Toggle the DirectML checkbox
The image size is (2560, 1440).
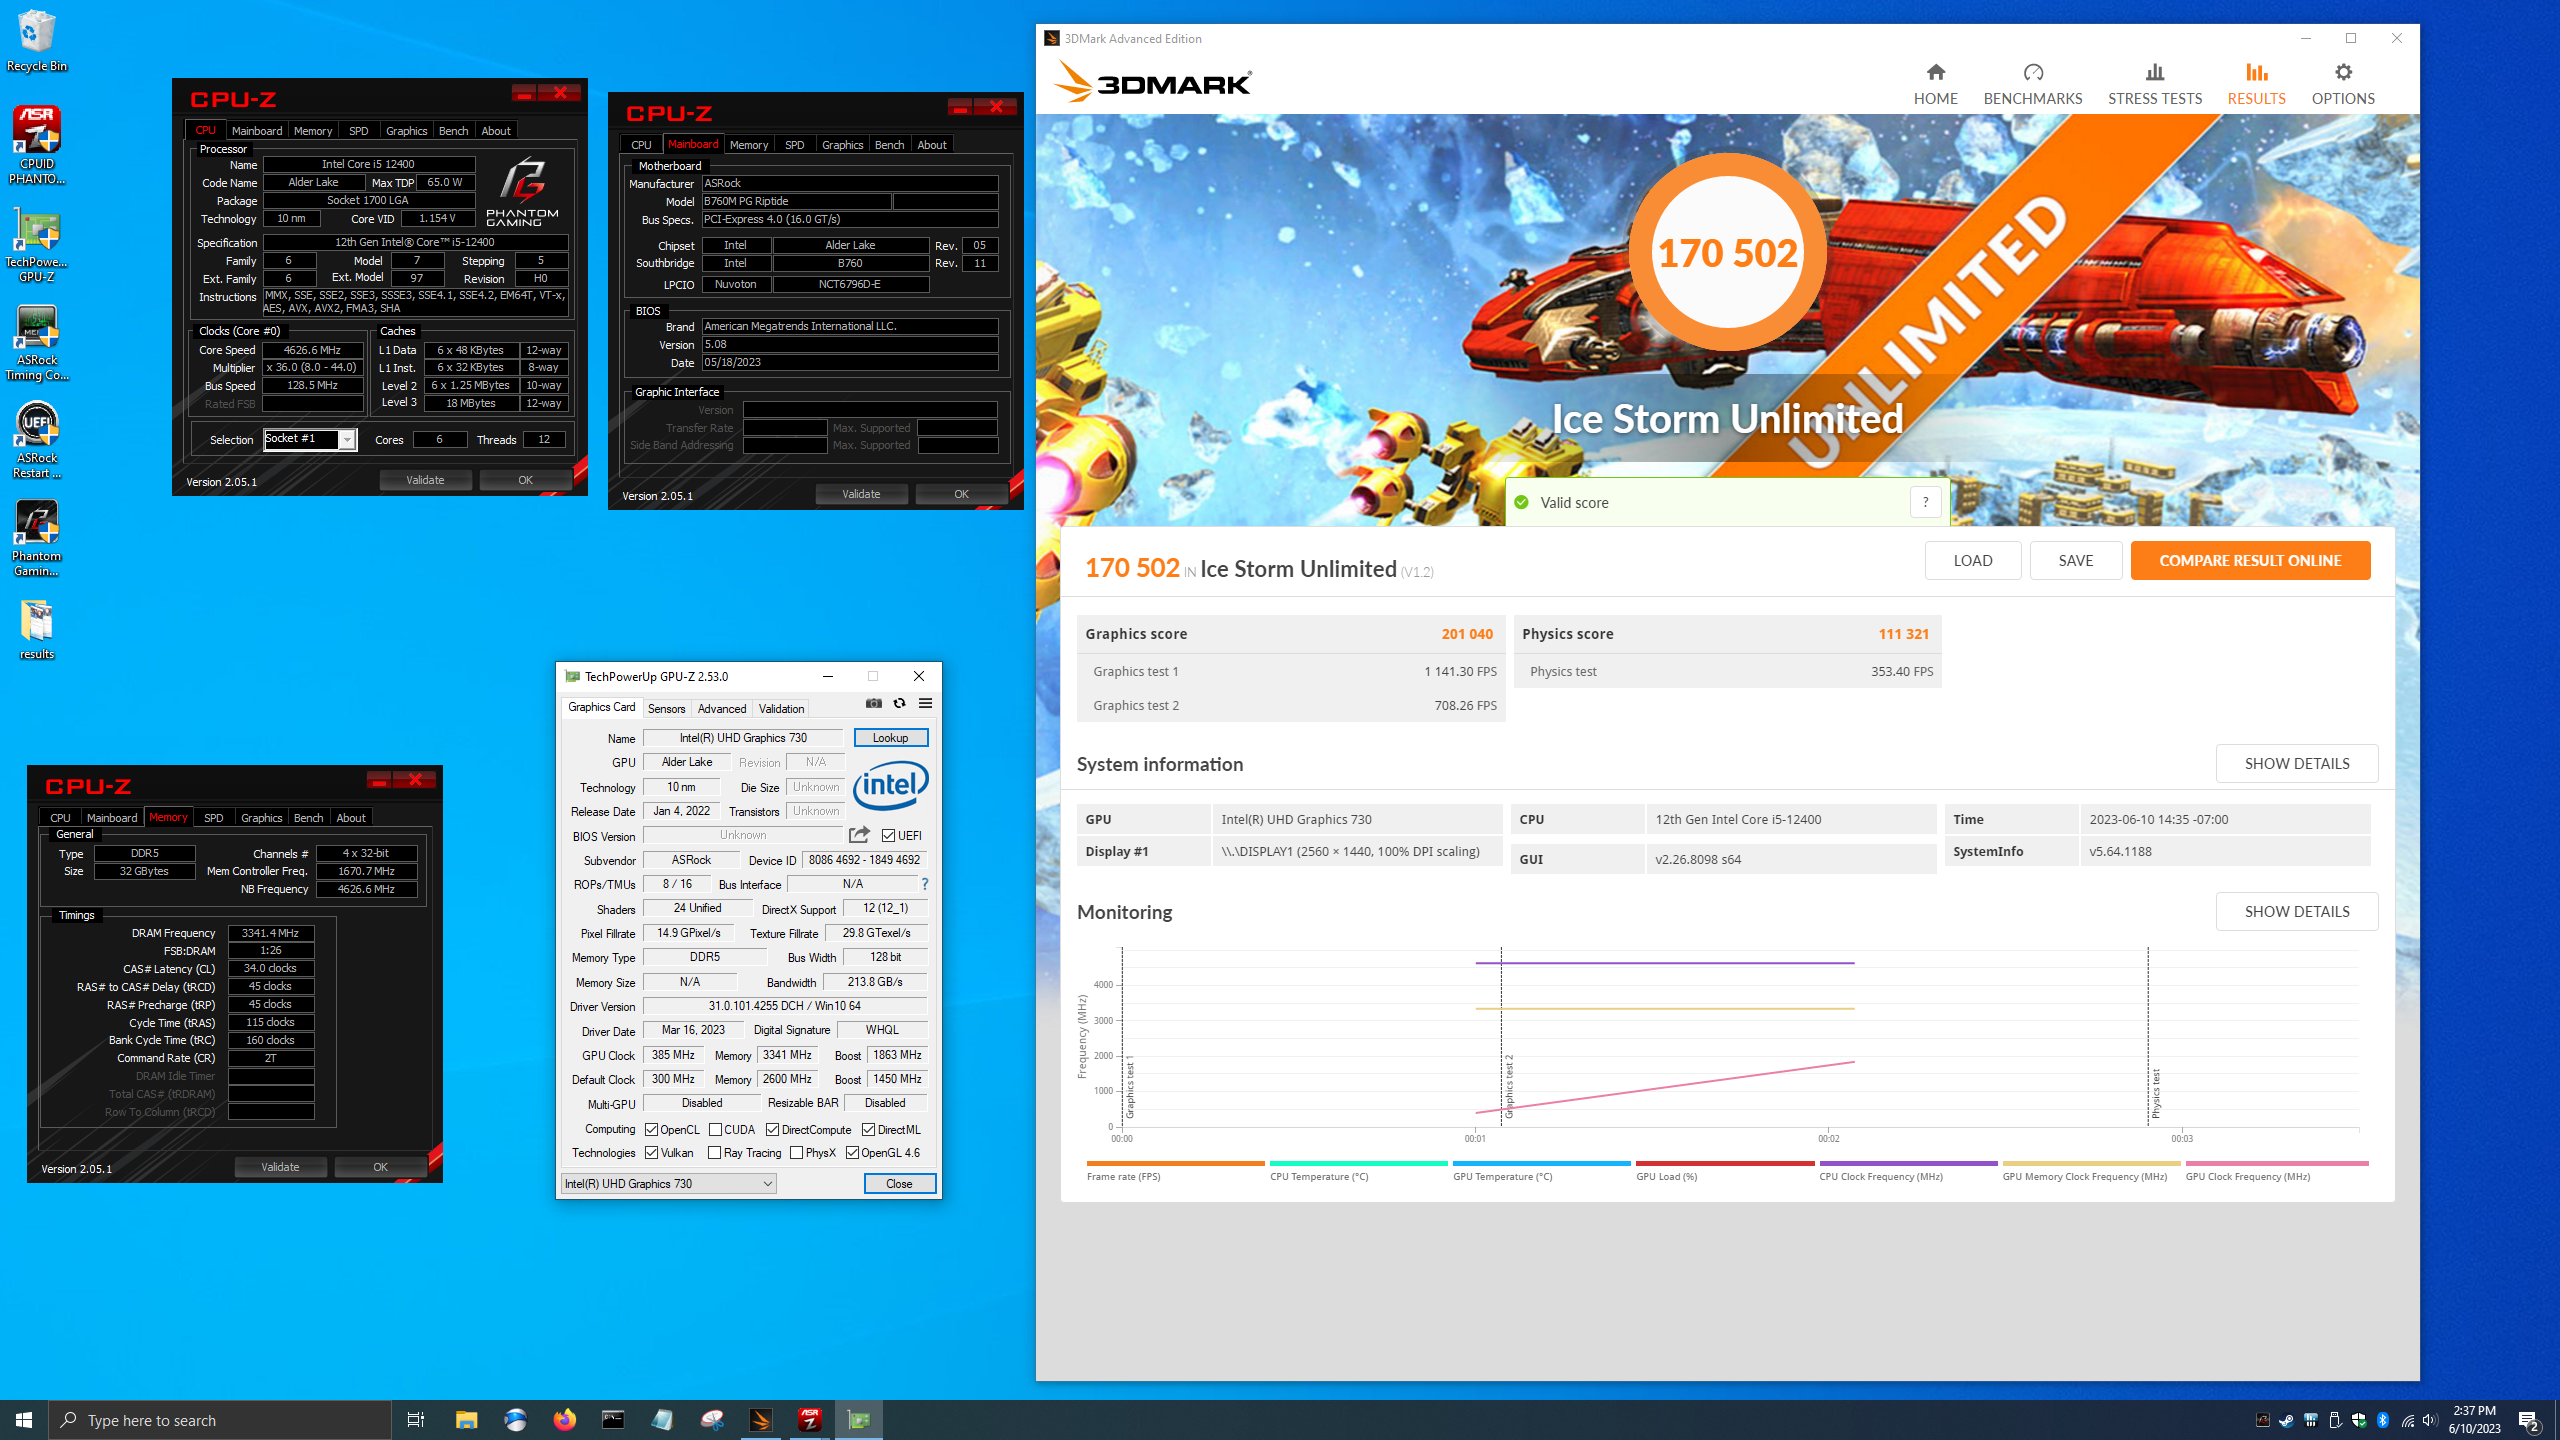point(868,1129)
